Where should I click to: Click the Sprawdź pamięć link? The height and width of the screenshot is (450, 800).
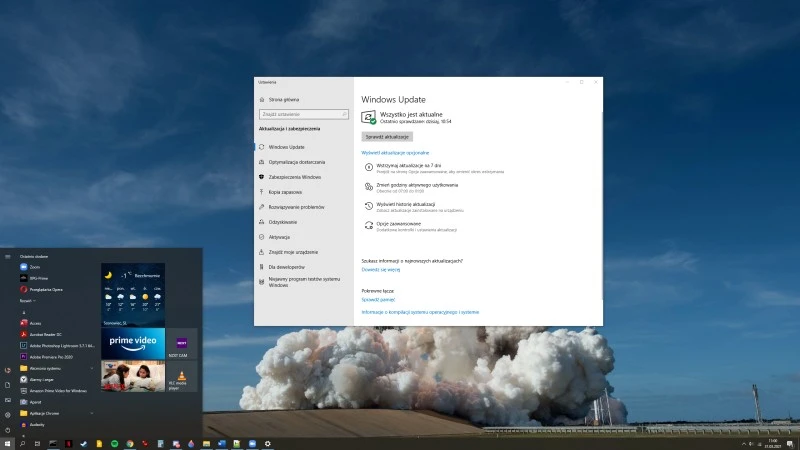tap(378, 299)
